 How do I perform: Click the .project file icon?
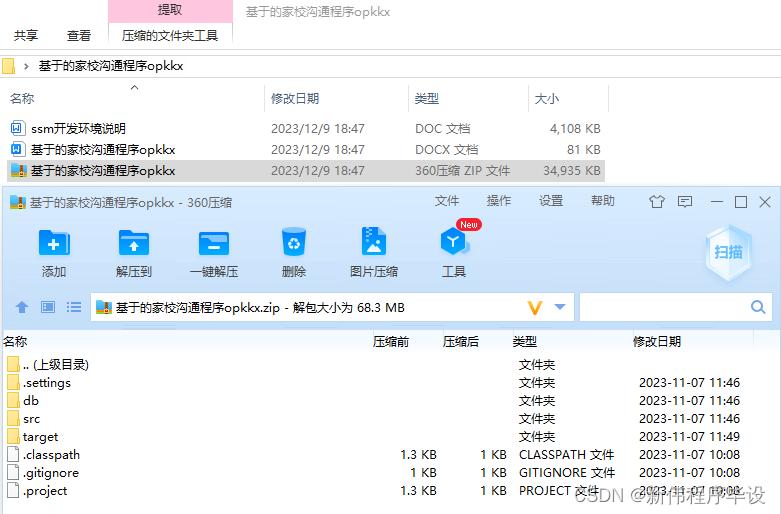pos(13,490)
